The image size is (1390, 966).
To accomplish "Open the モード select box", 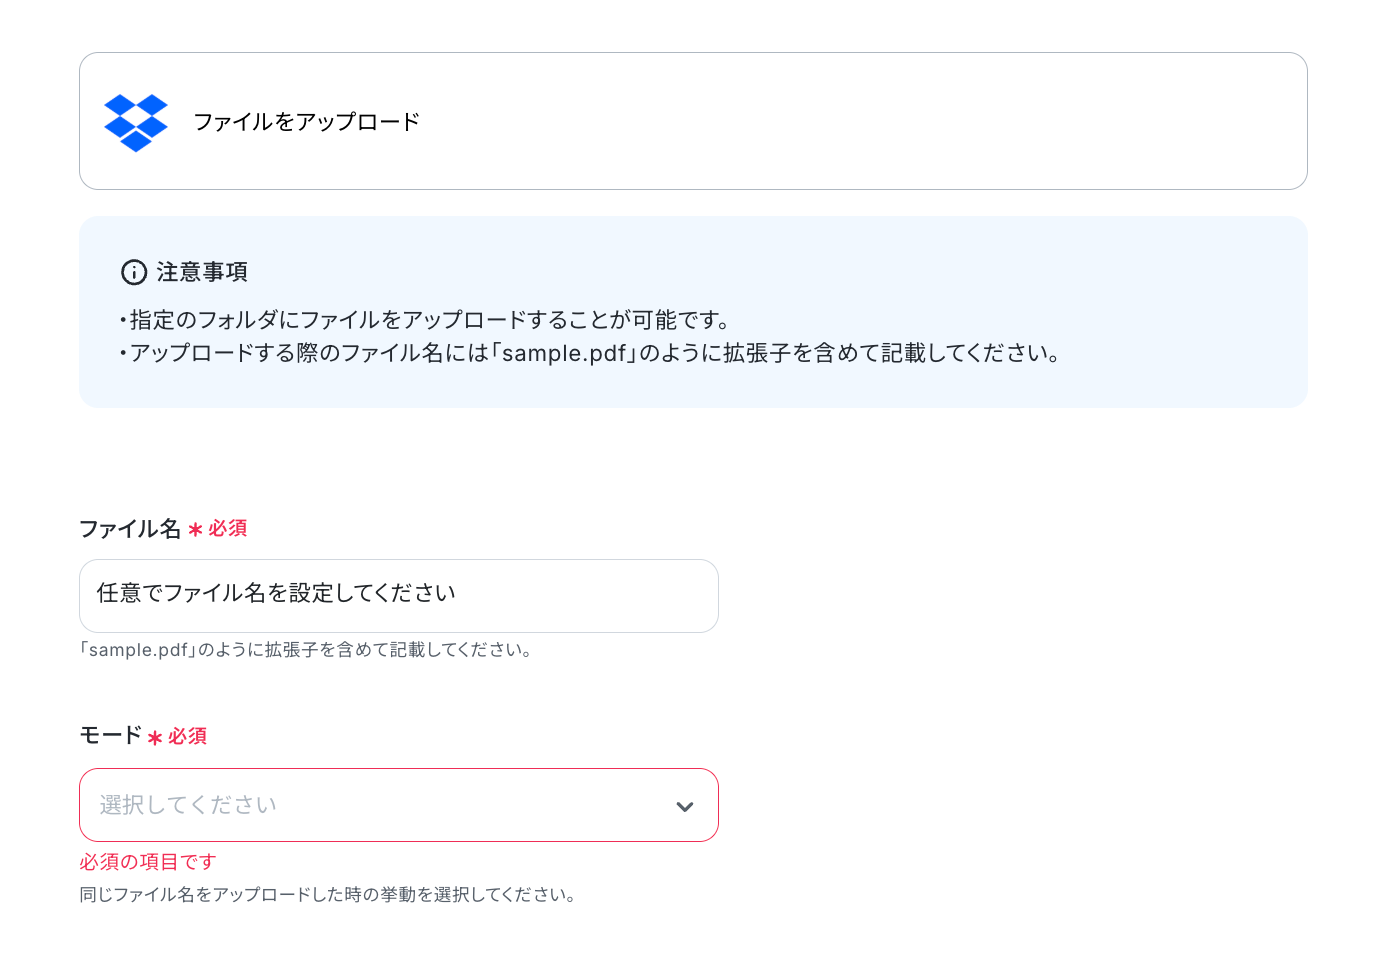I will point(399,805).
